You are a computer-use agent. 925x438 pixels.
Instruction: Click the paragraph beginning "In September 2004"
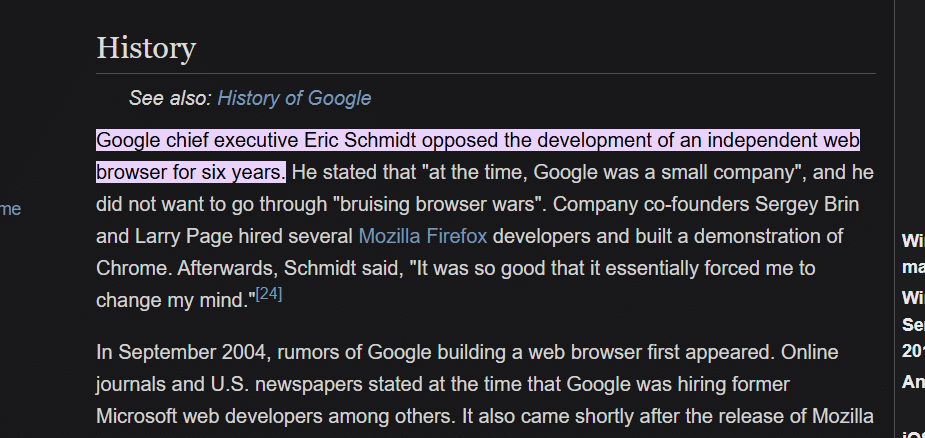click(x=485, y=384)
